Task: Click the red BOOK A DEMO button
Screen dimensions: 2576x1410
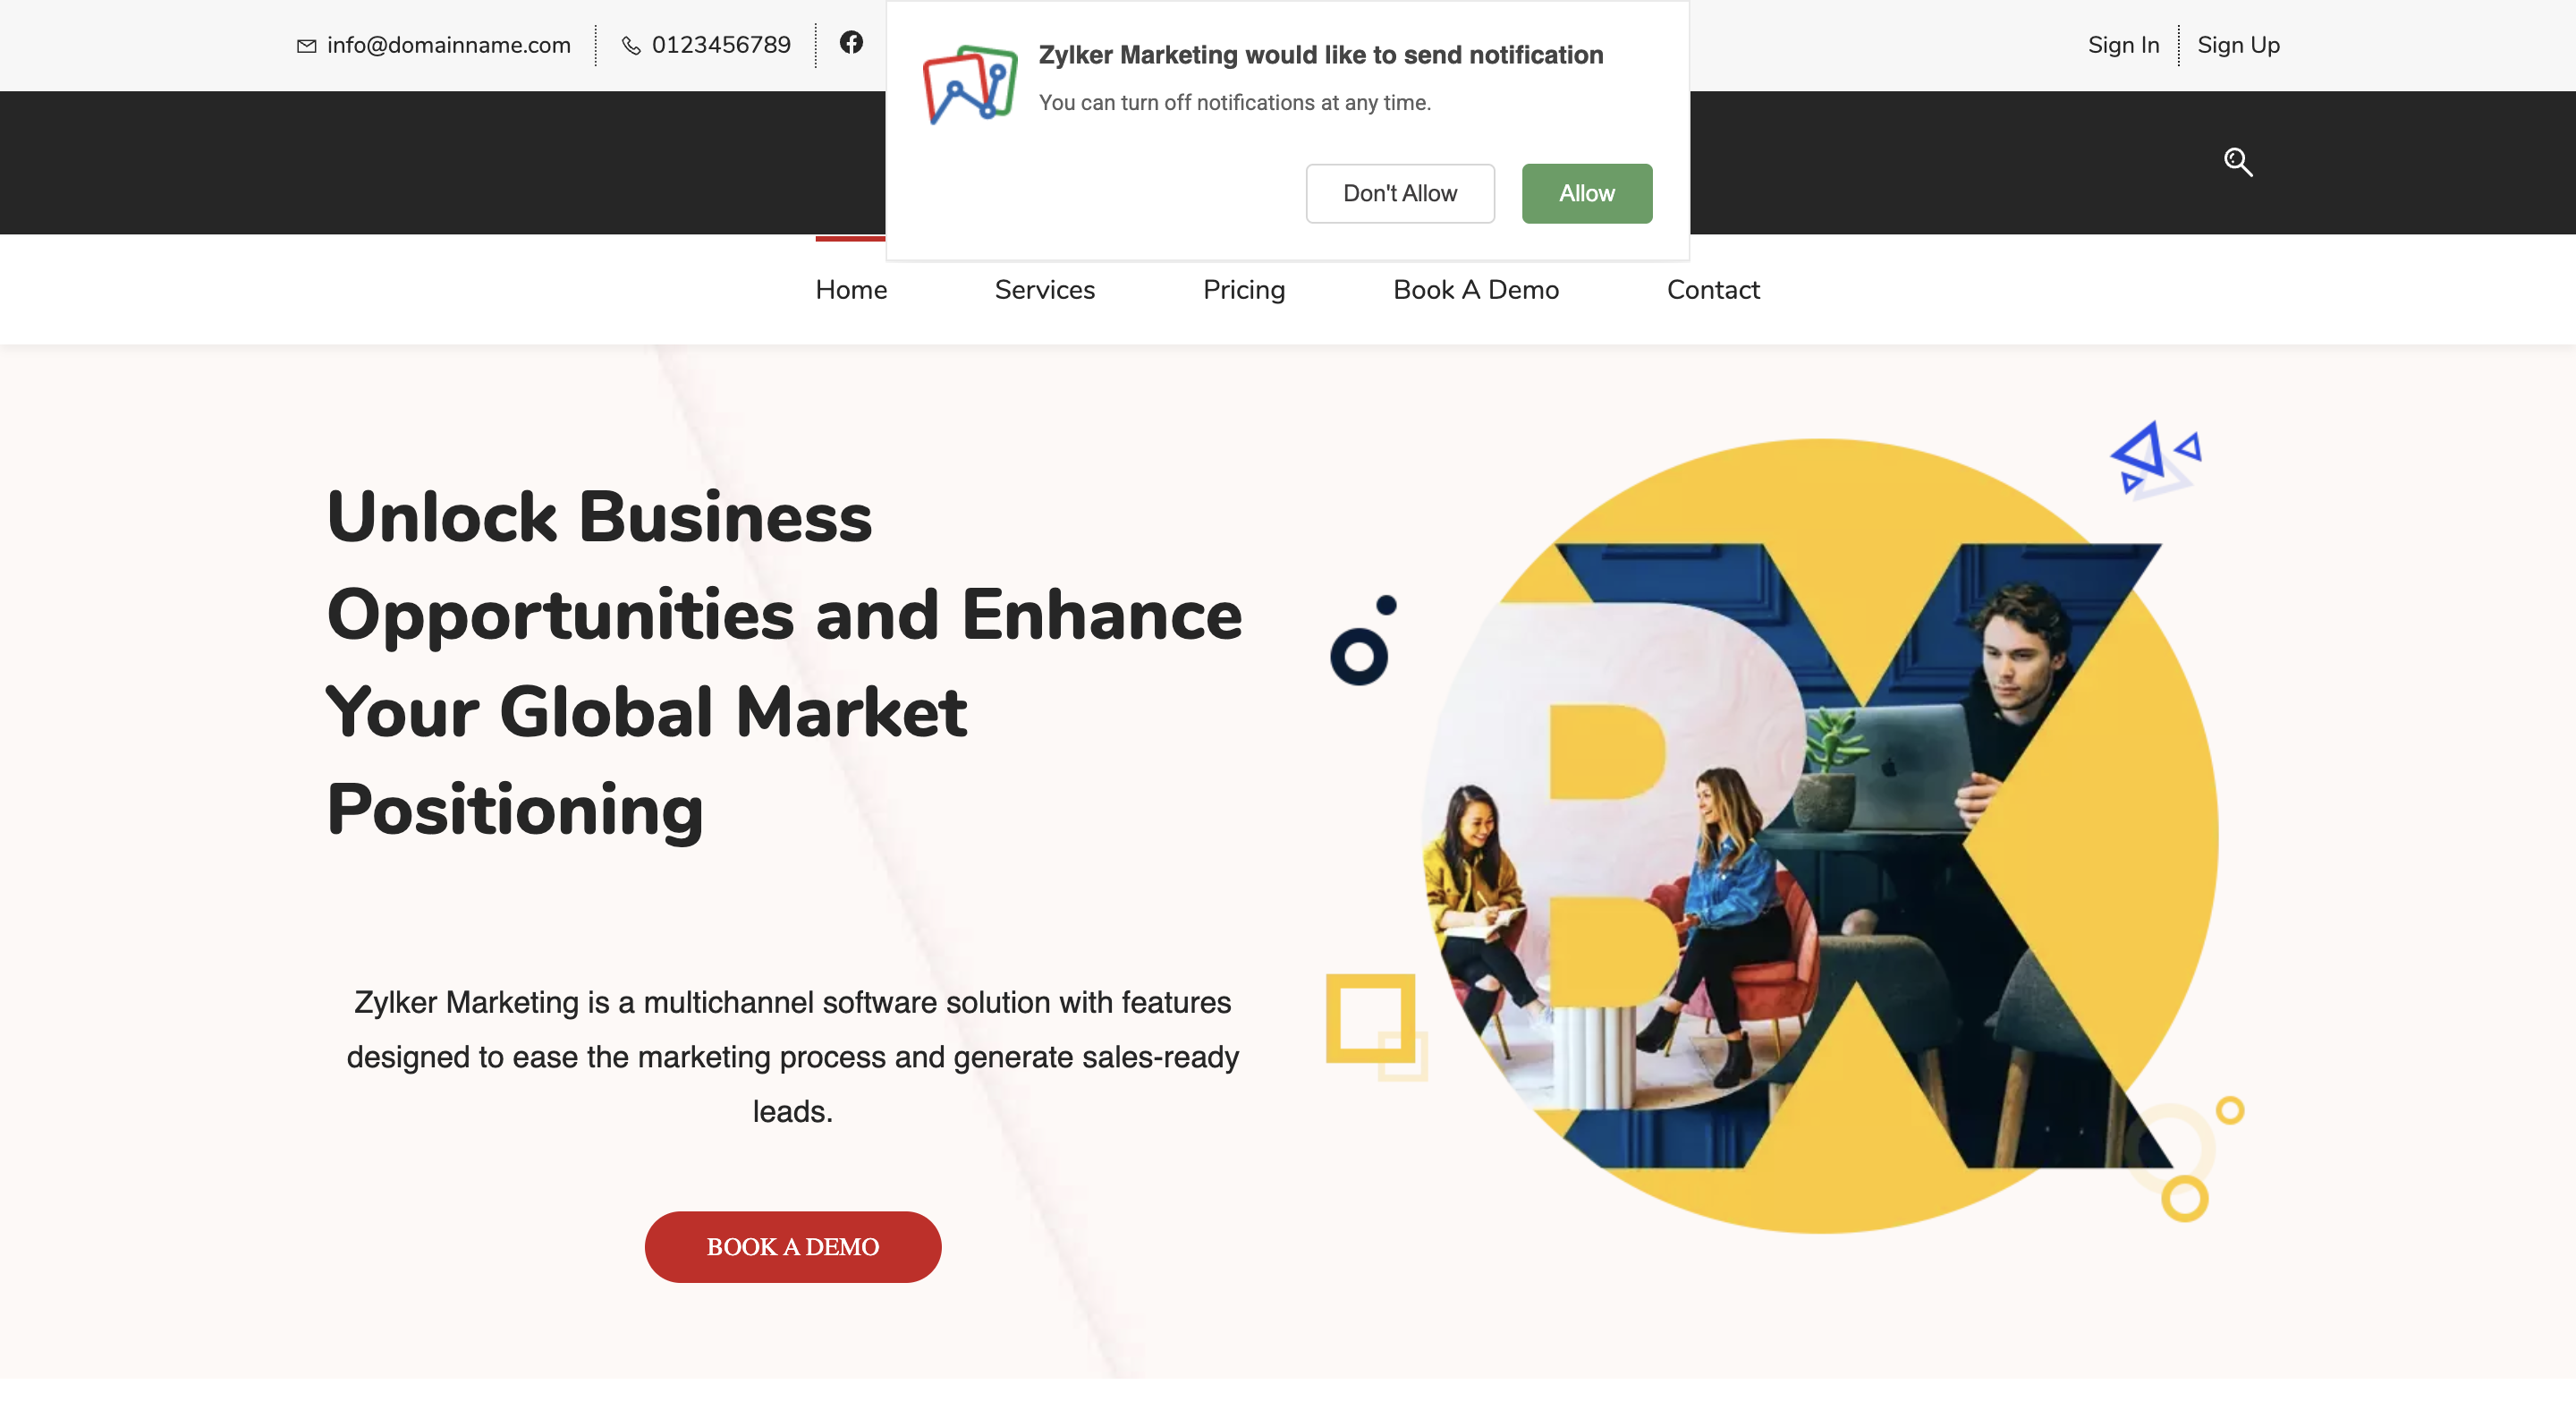Action: click(793, 1246)
